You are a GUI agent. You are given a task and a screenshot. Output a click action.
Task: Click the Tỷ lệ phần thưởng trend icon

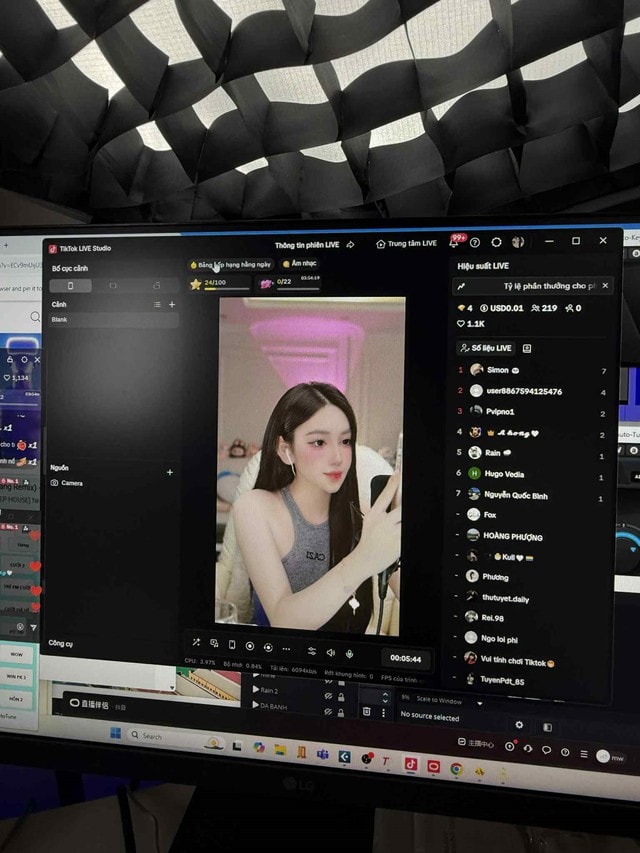461,286
